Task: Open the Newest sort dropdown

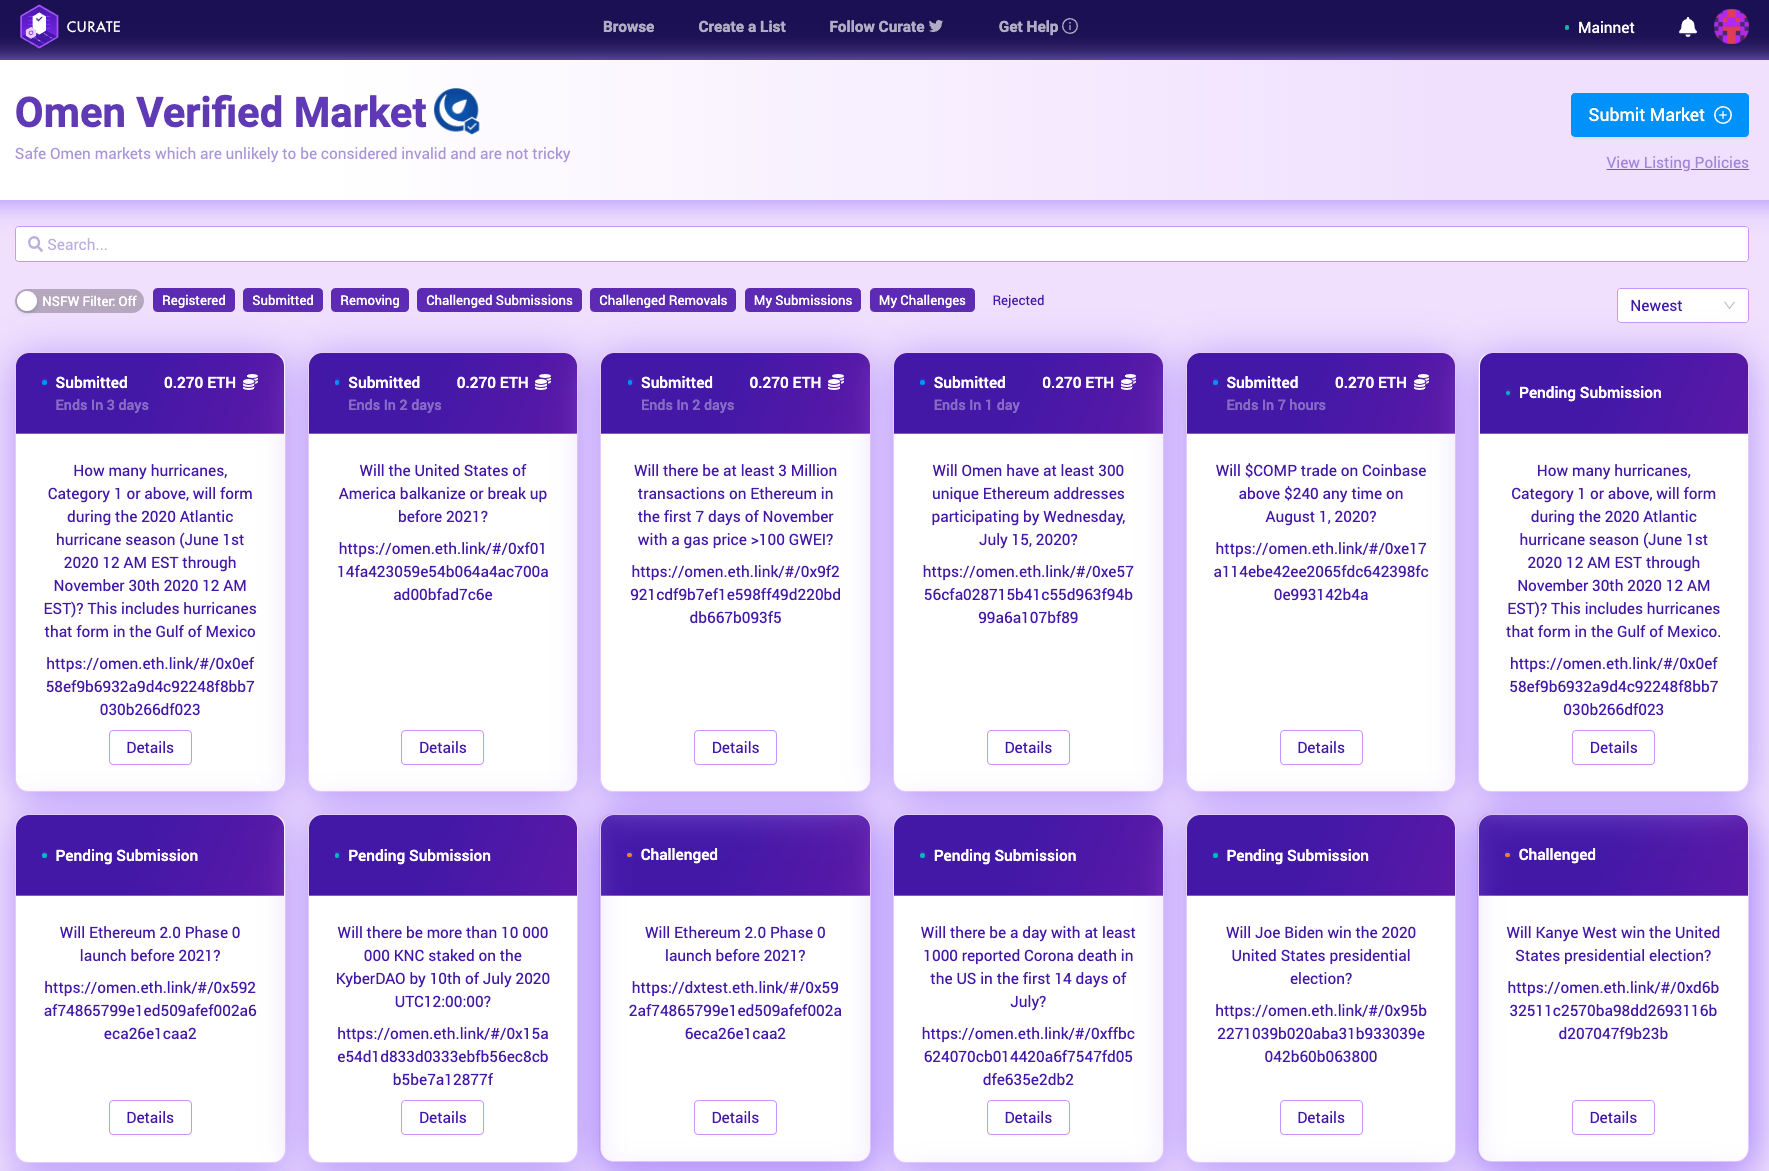Action: coord(1682,306)
